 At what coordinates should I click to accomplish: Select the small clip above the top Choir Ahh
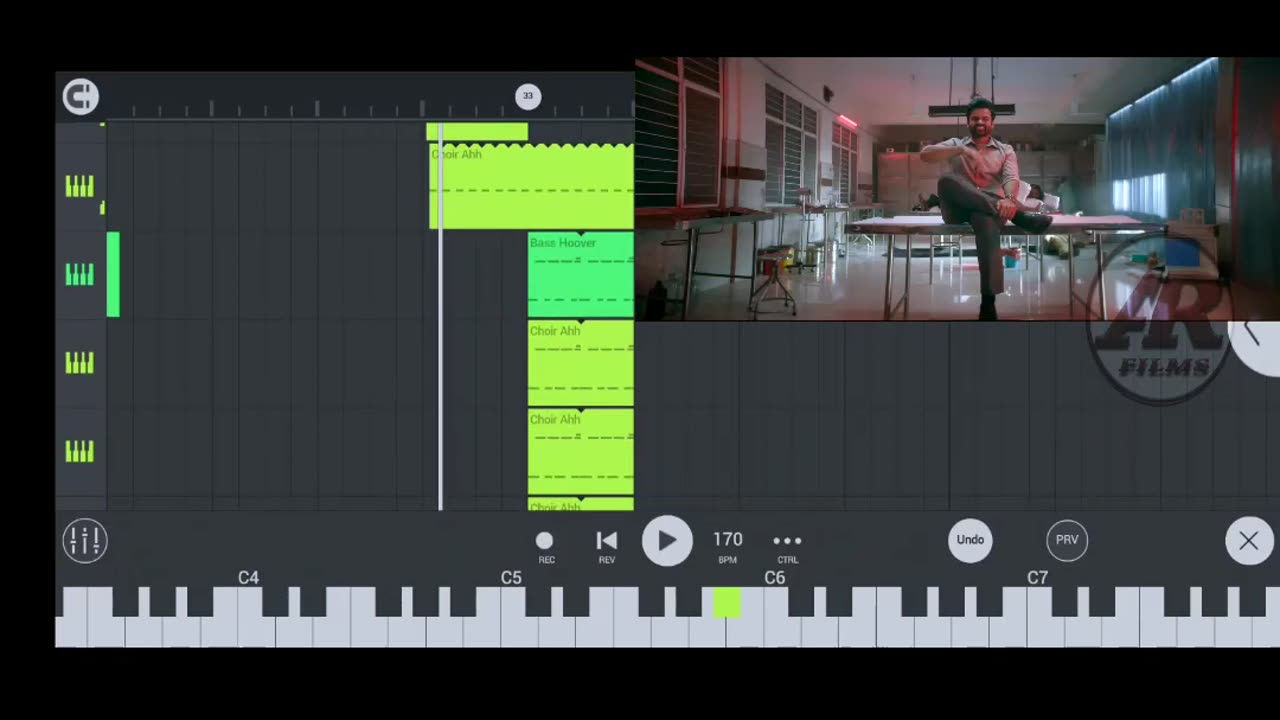pos(477,132)
